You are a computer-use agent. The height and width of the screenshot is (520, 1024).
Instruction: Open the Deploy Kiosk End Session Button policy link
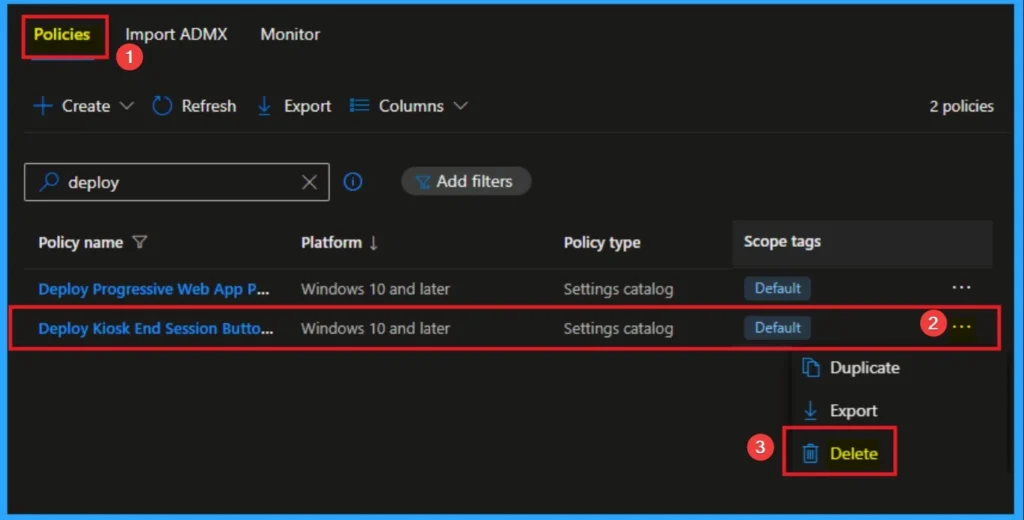point(156,328)
